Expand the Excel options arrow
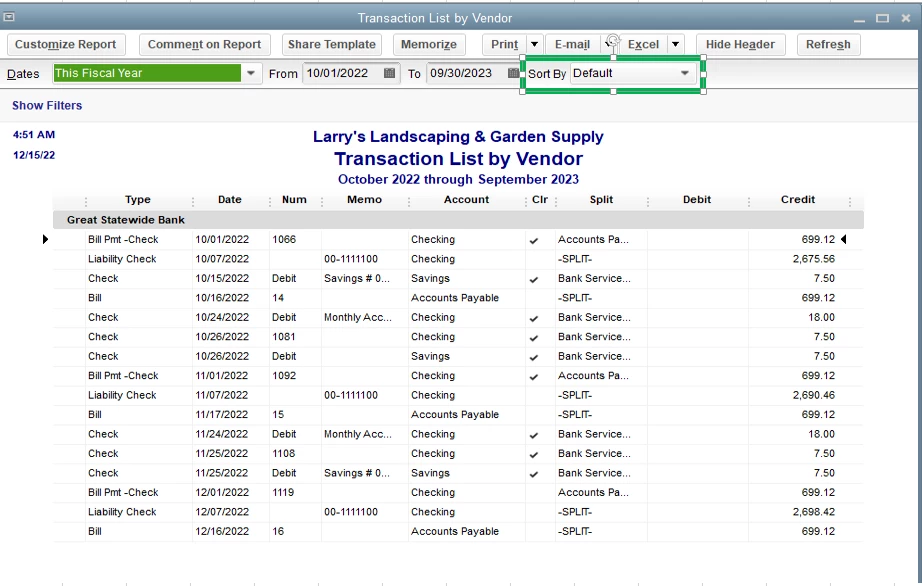922x586 pixels. tap(676, 44)
